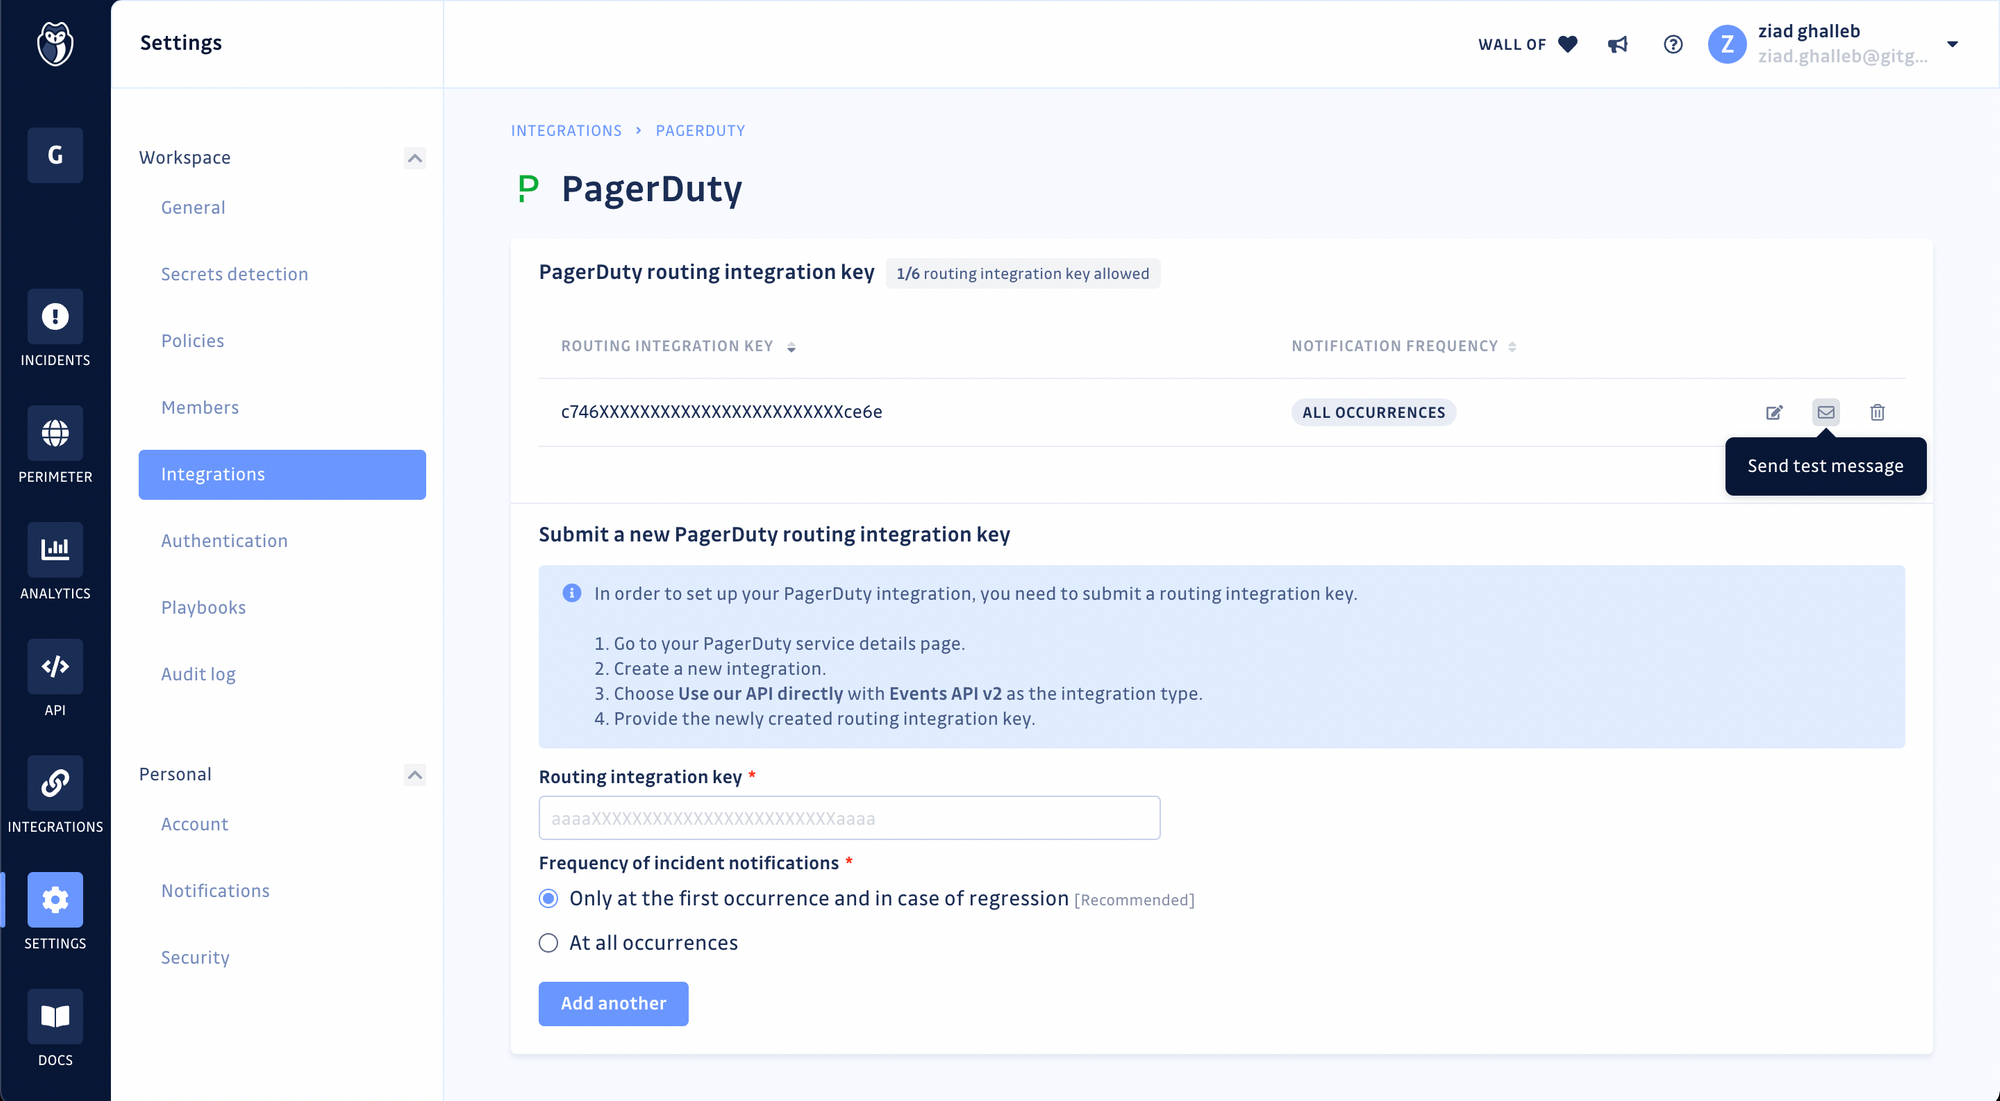Navigate to the Audit log settings

pos(198,673)
